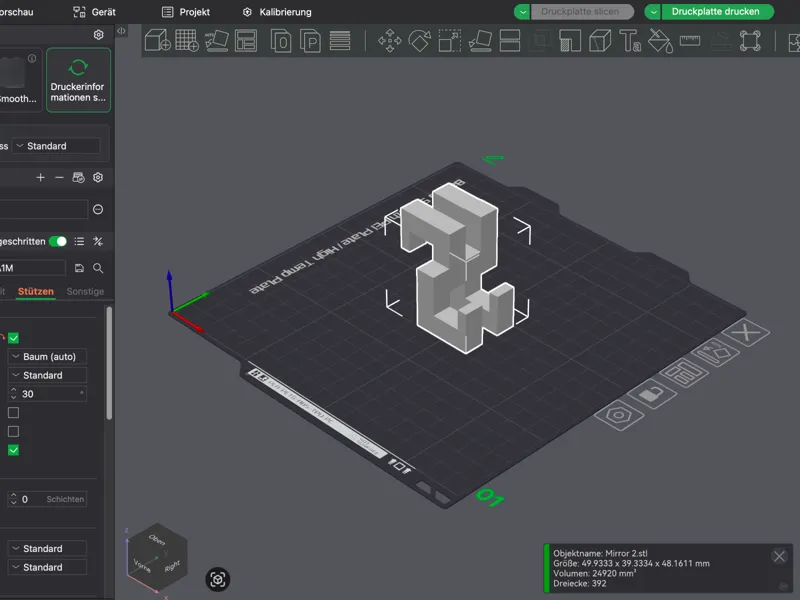Adjust the stepper arrows of the 30 value

(14, 393)
